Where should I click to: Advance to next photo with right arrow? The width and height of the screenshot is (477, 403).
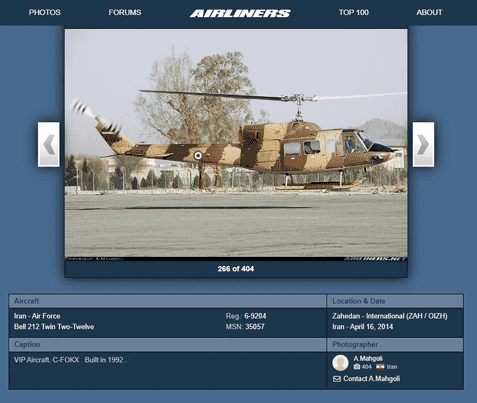(423, 144)
